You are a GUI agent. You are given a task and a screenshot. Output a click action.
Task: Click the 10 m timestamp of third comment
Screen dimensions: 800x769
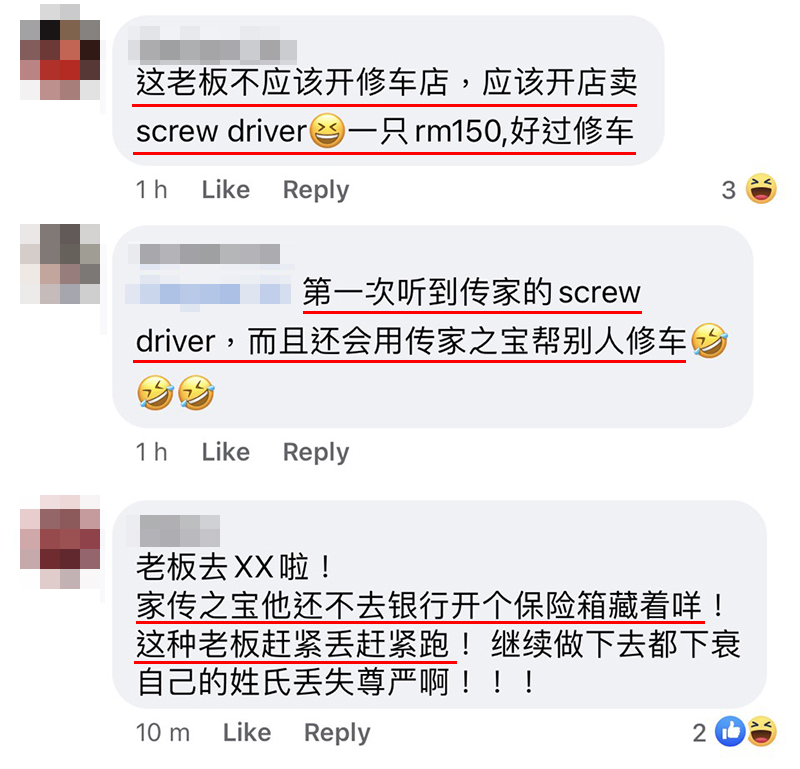click(163, 733)
